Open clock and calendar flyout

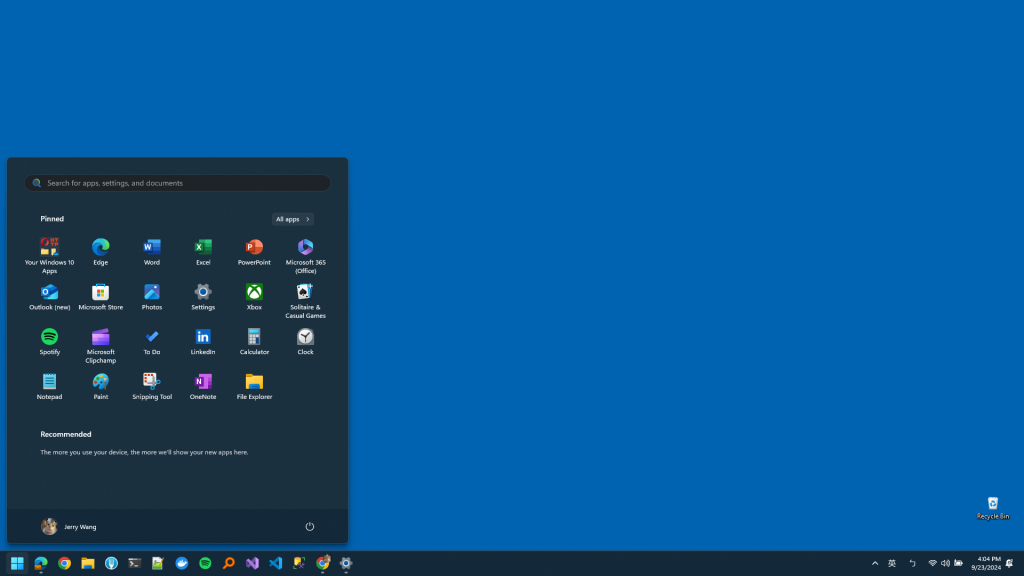tap(985, 563)
